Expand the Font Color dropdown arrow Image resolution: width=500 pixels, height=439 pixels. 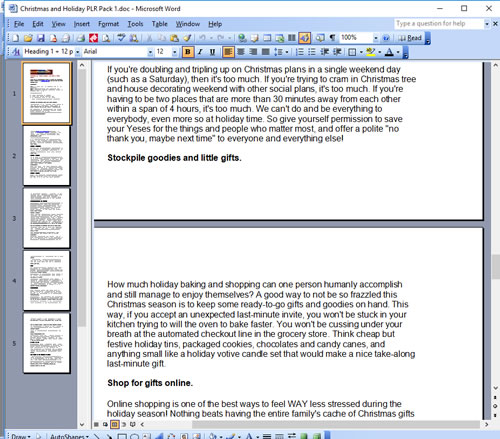(x=398, y=52)
